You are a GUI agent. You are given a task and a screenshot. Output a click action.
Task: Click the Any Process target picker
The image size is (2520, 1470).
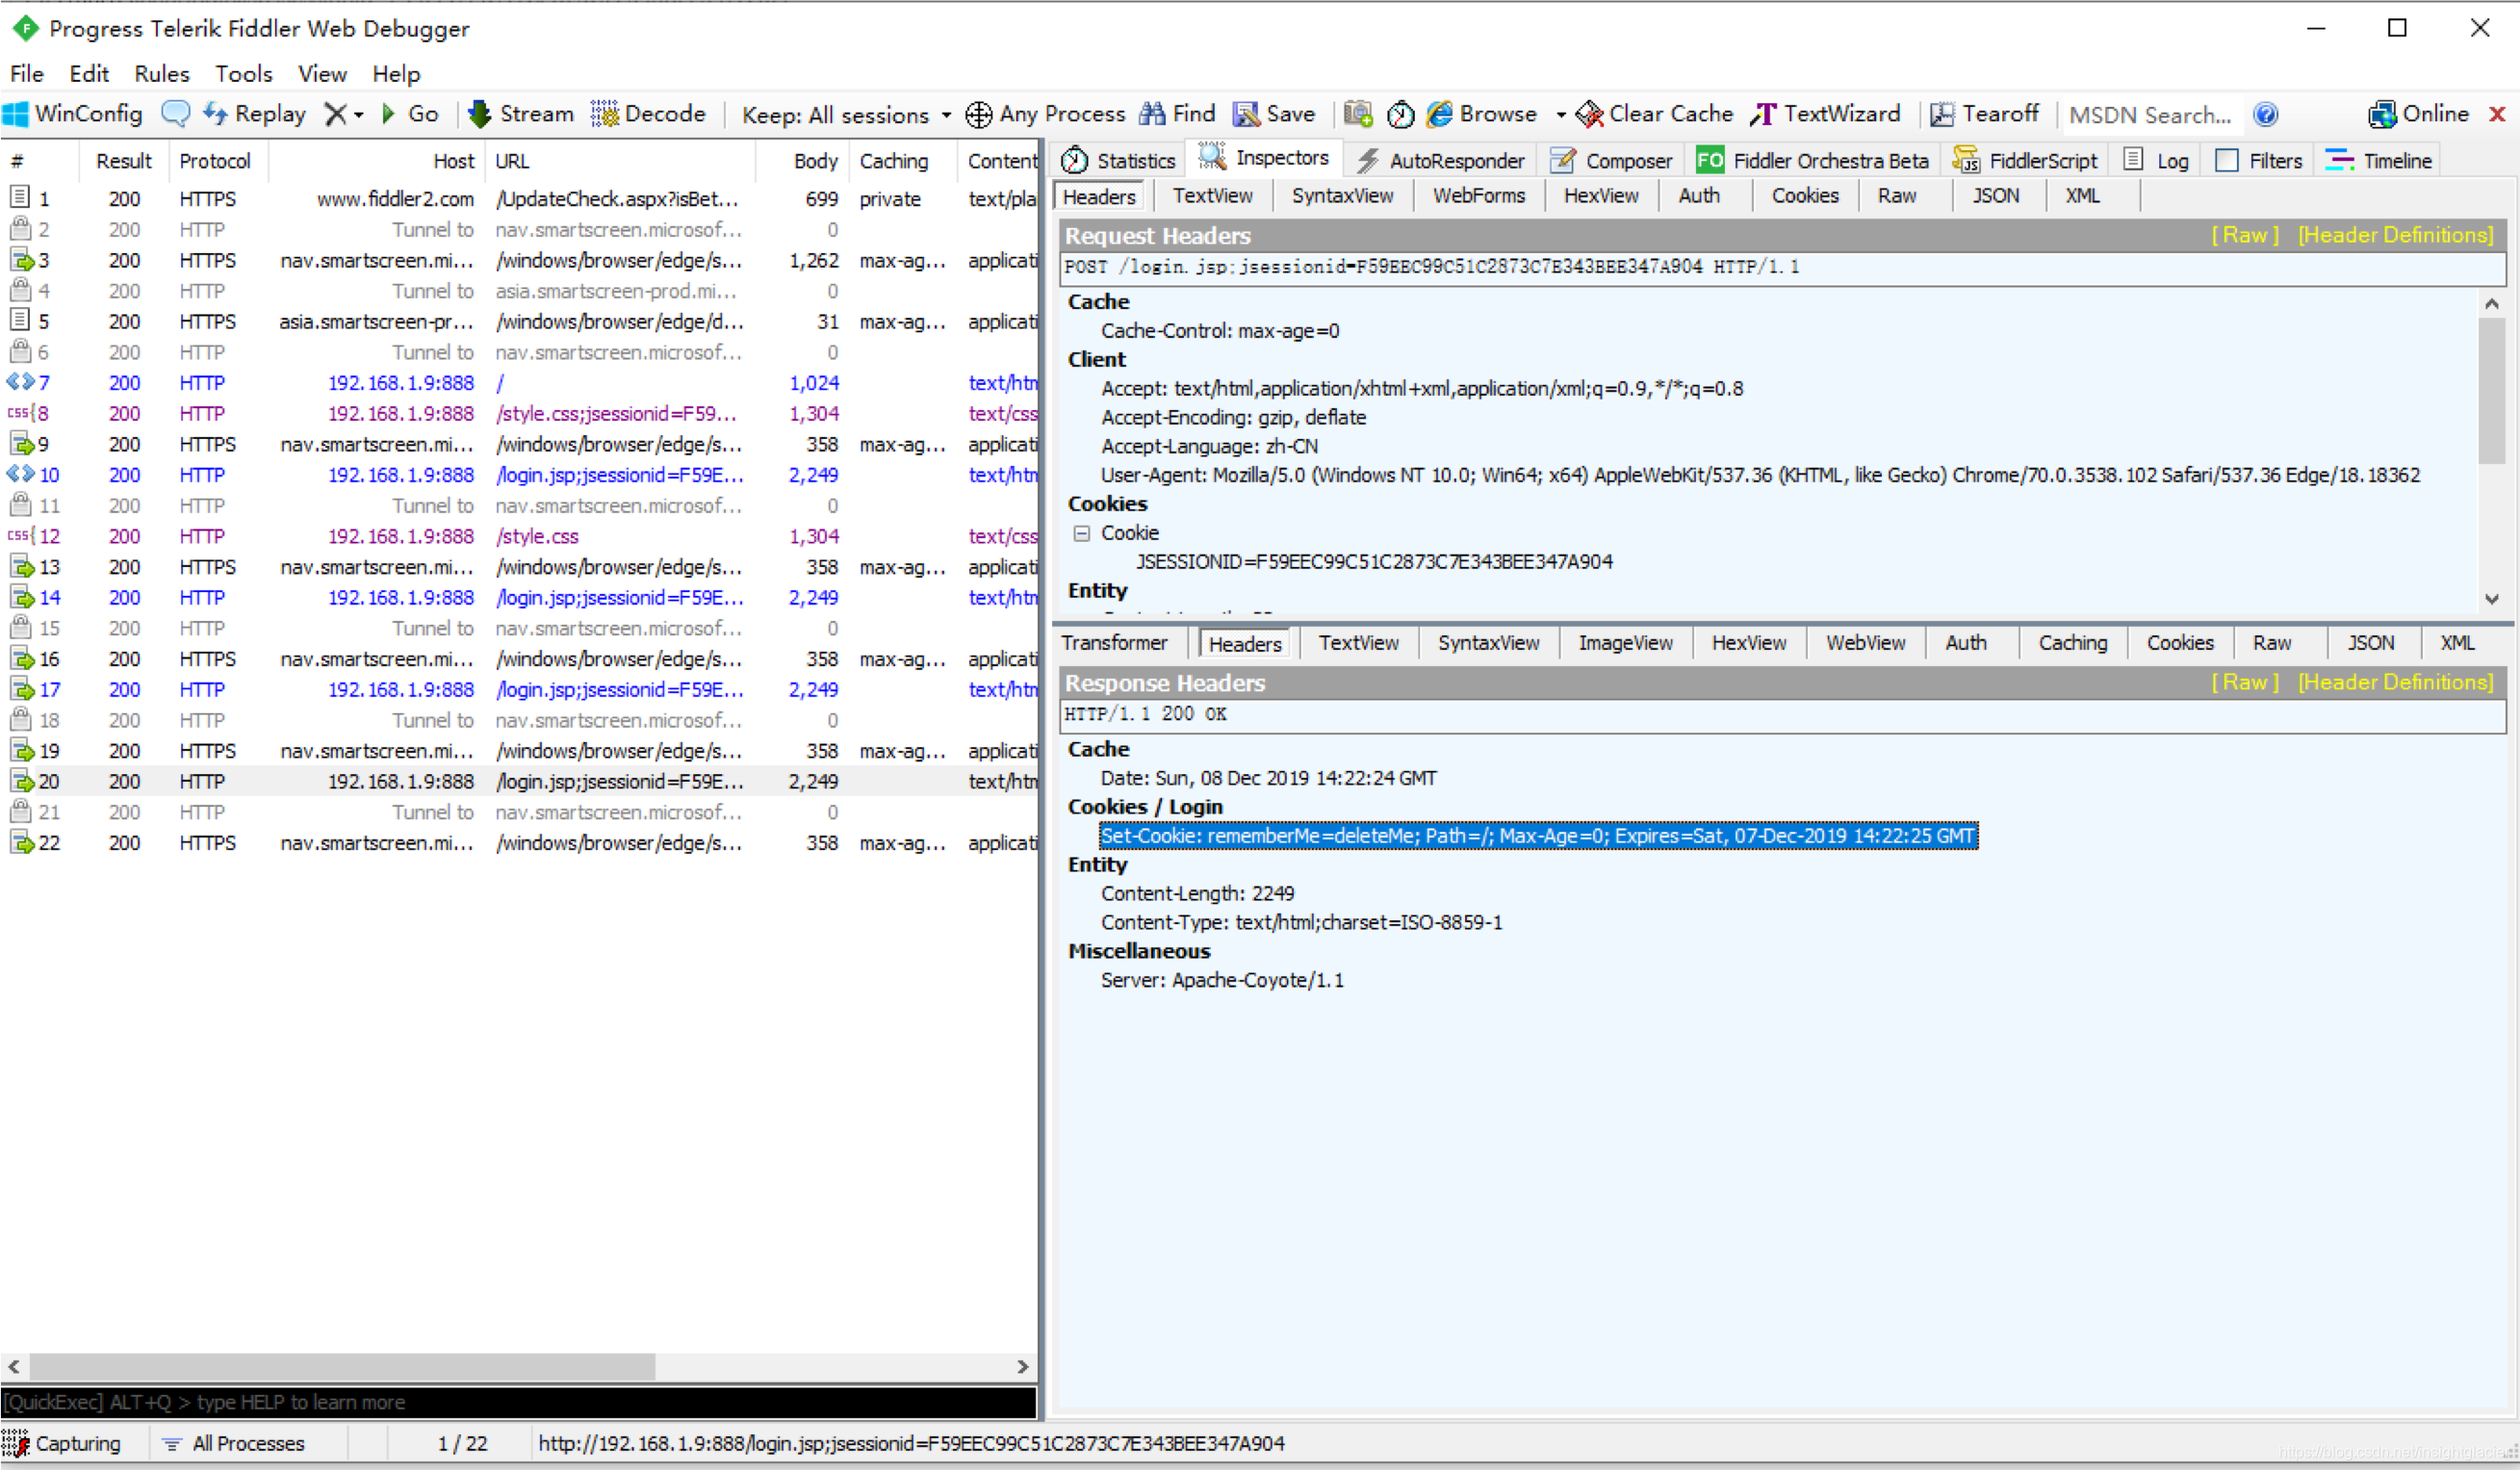coord(1045,114)
